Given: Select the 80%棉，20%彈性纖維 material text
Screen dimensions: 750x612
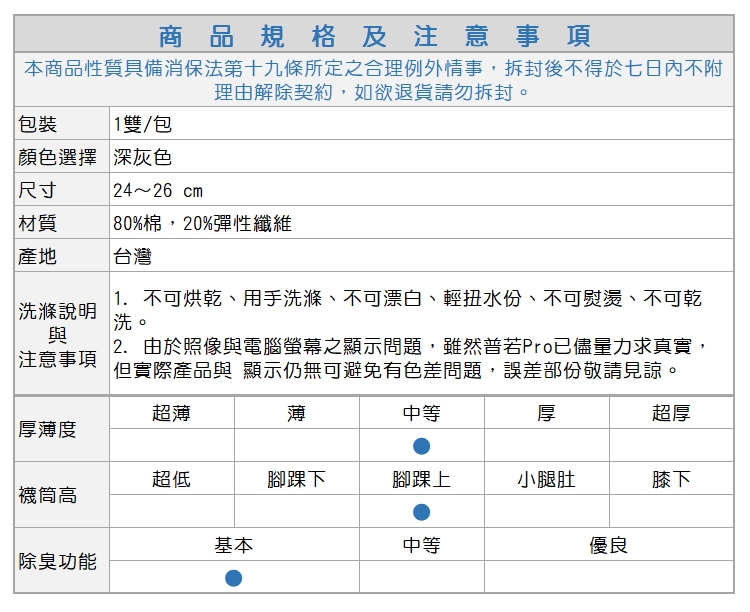Looking at the screenshot, I should (202, 223).
